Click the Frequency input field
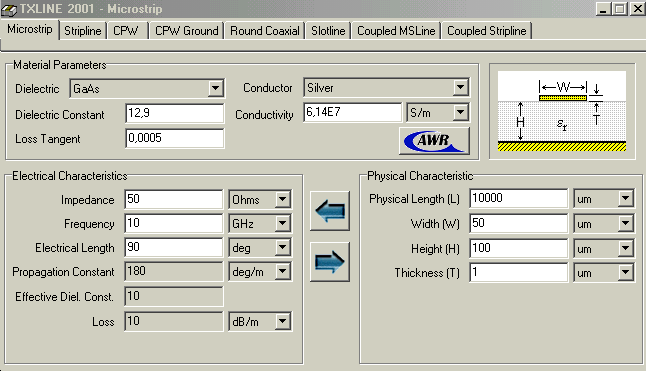 tap(173, 223)
